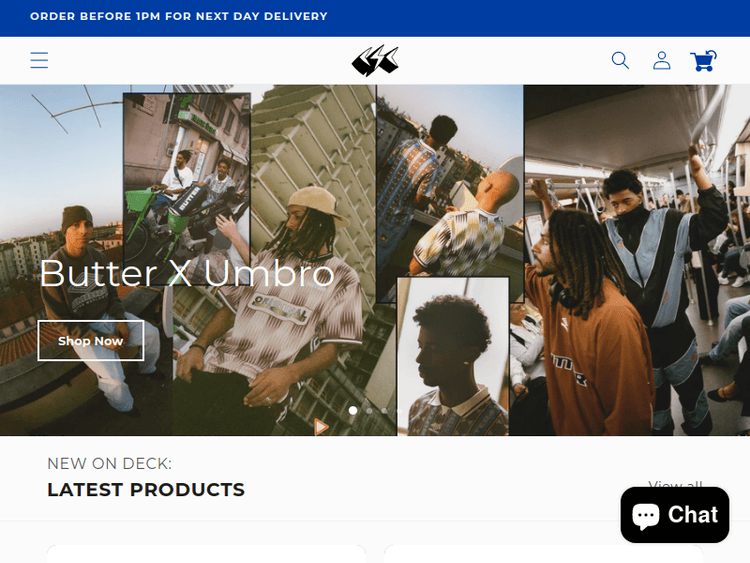
Task: Select the second slideshow dot
Action: [369, 410]
